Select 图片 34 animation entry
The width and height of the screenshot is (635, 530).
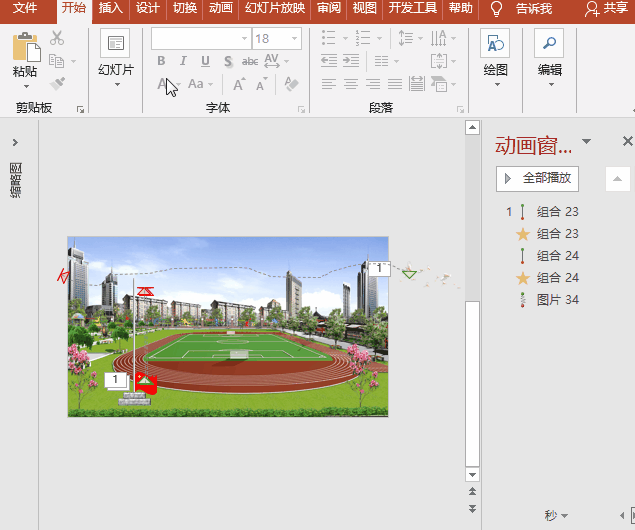(x=549, y=300)
